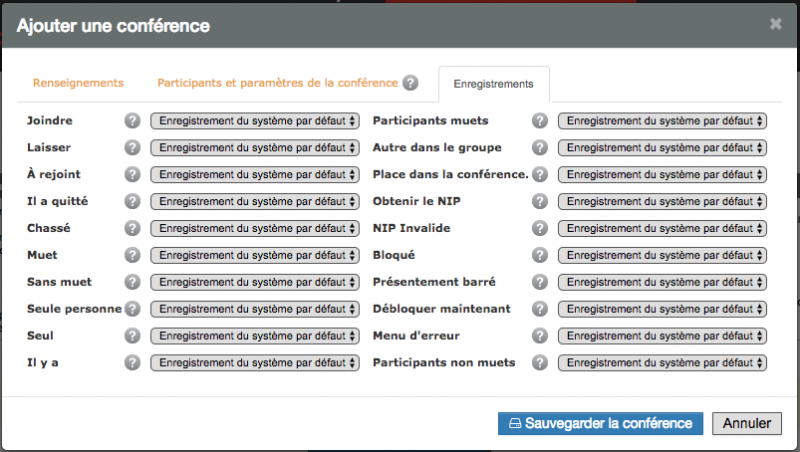Expand the Autre dans le groupe dropdown
The height and width of the screenshot is (452, 800).
[x=662, y=148]
